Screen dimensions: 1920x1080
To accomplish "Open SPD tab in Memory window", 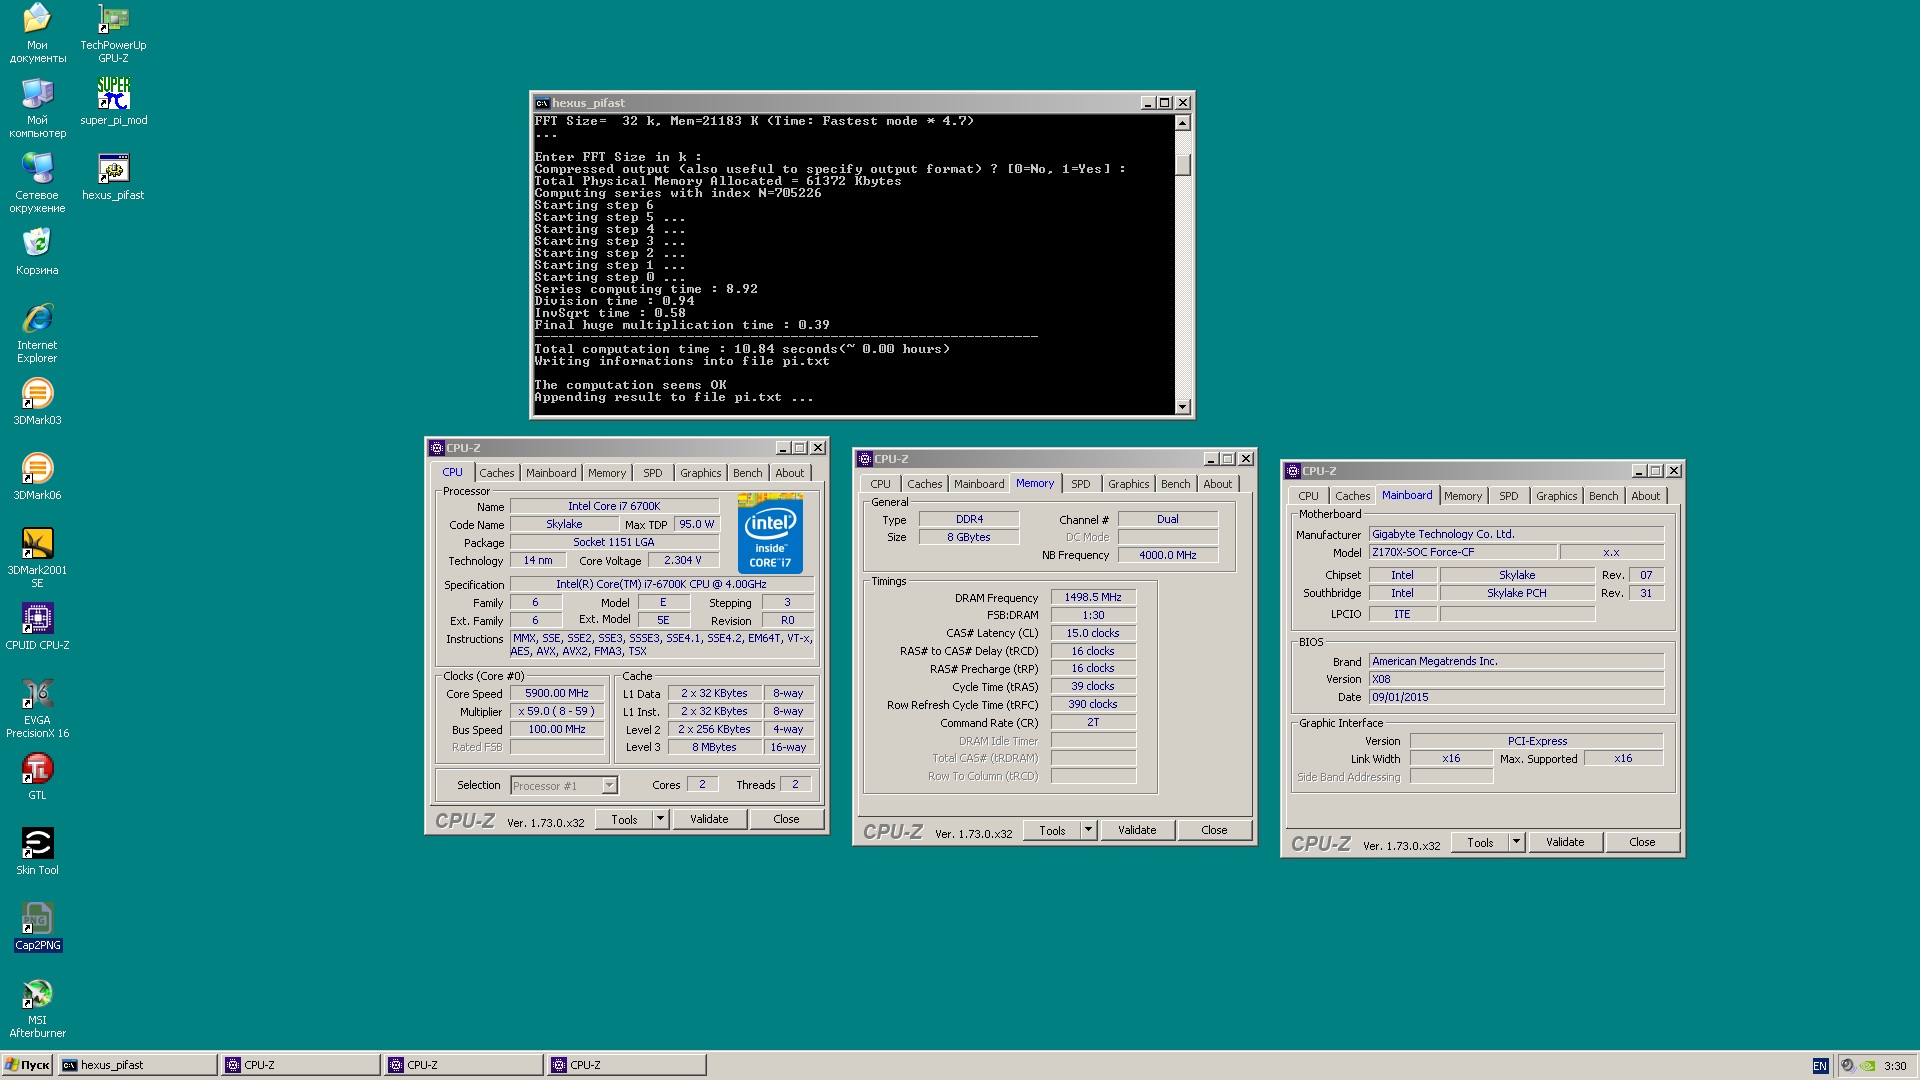I will [x=1081, y=484].
